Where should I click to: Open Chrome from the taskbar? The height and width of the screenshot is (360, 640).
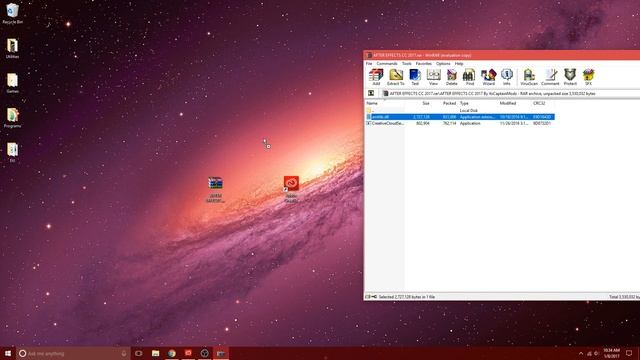[x=172, y=353]
